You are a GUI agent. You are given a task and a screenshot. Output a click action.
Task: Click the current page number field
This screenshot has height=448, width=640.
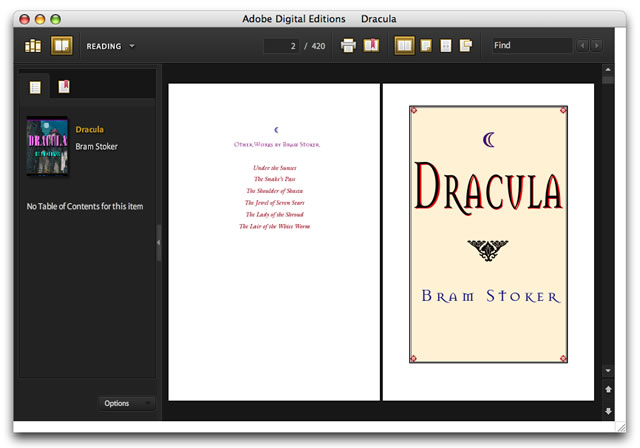281,46
